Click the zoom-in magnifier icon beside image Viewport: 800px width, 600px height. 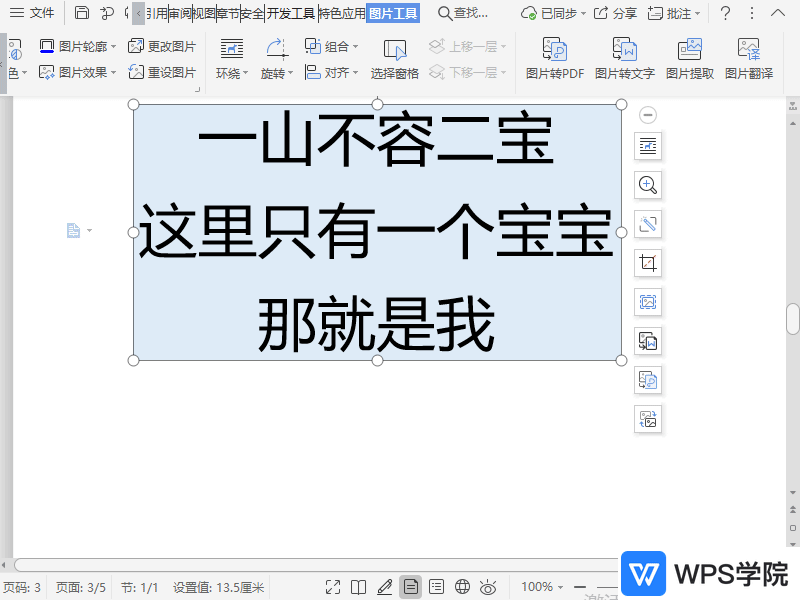648,185
